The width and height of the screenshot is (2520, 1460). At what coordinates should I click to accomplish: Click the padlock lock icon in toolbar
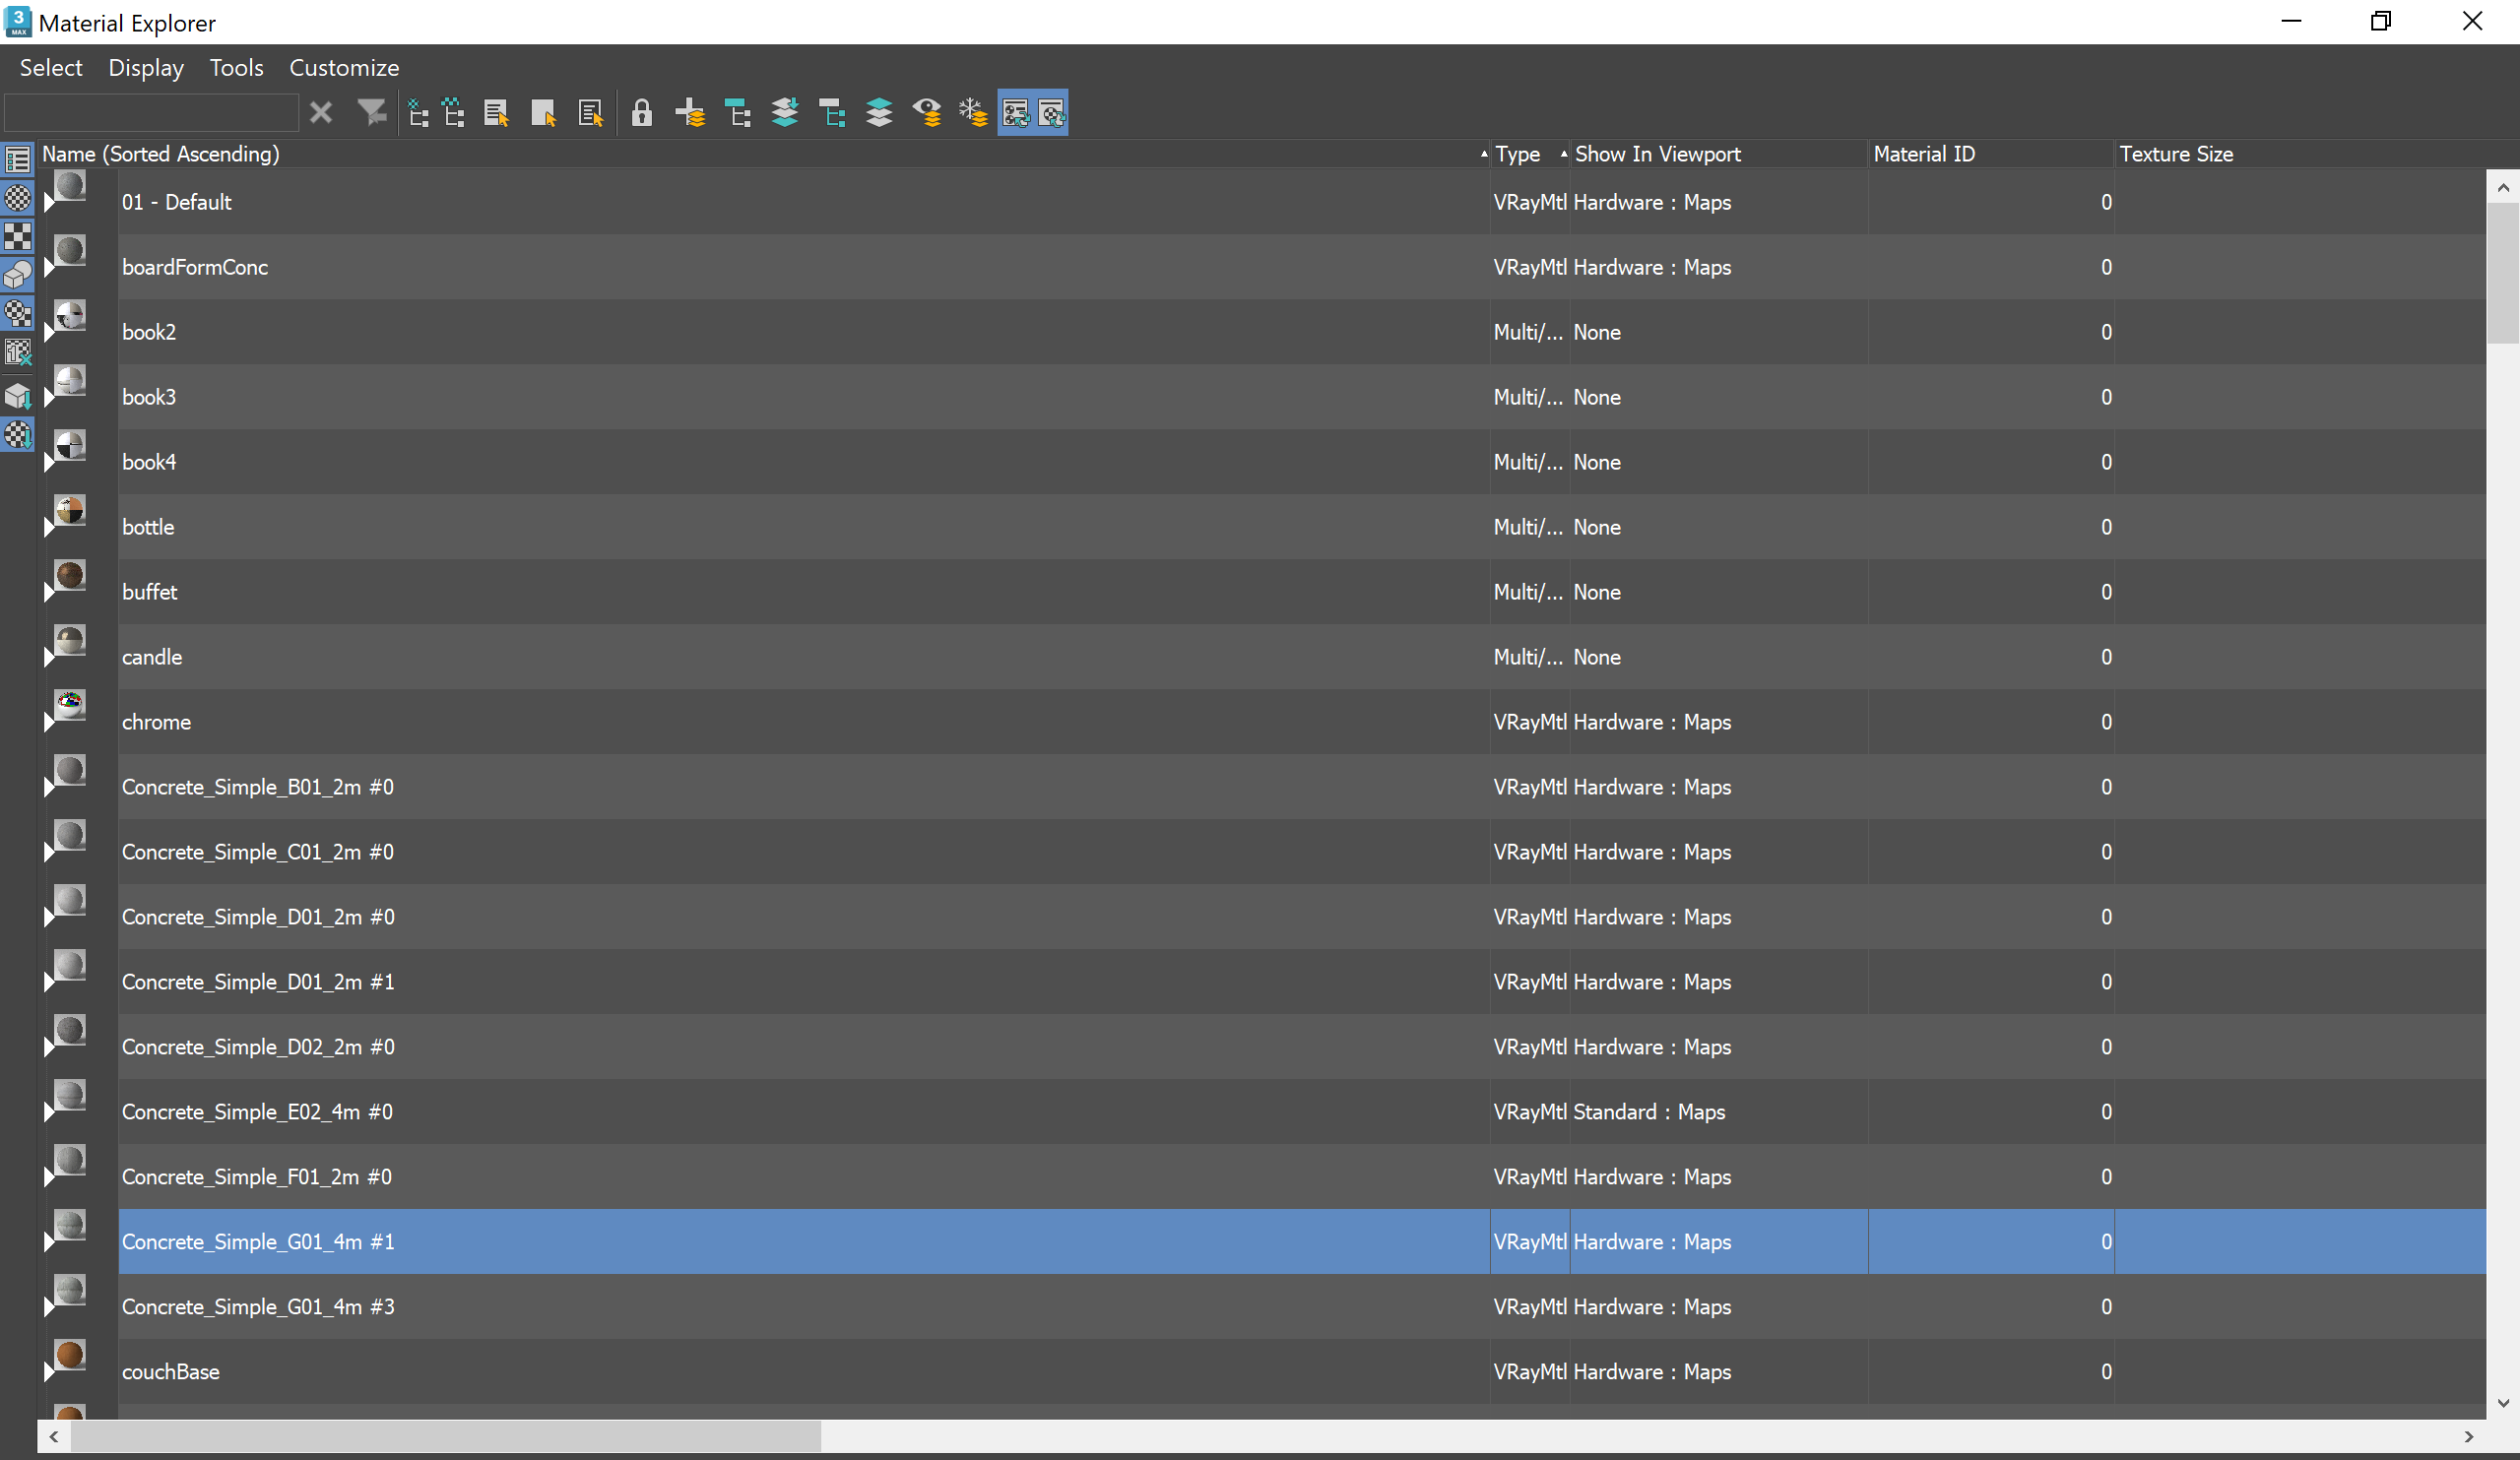click(x=642, y=112)
